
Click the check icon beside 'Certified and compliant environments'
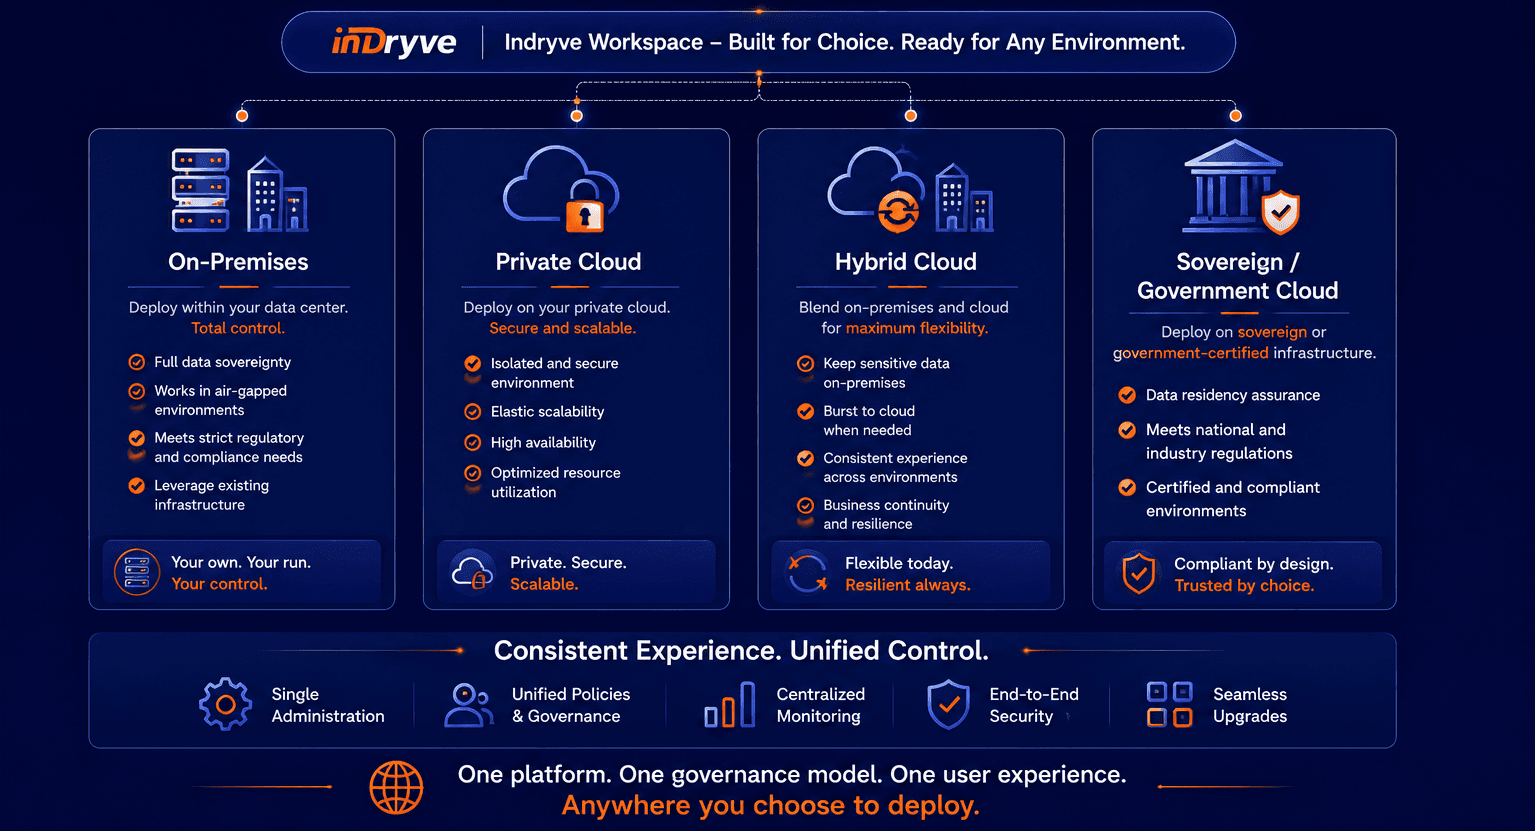click(x=1127, y=488)
